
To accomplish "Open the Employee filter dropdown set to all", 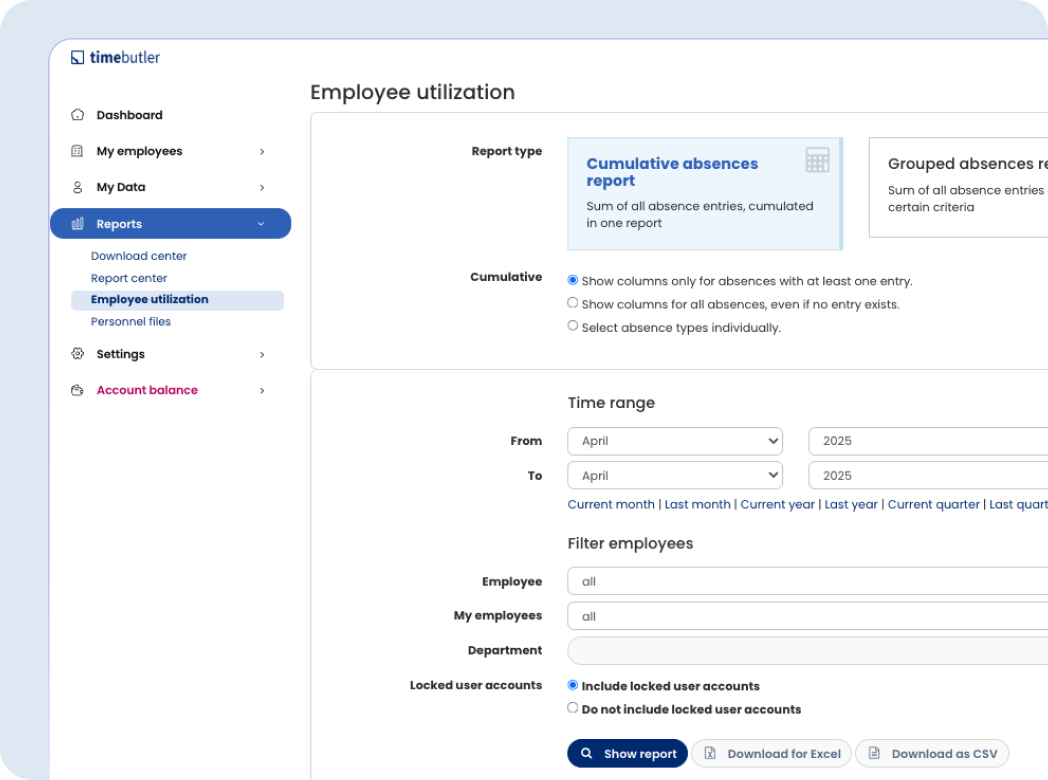I will click(800, 581).
